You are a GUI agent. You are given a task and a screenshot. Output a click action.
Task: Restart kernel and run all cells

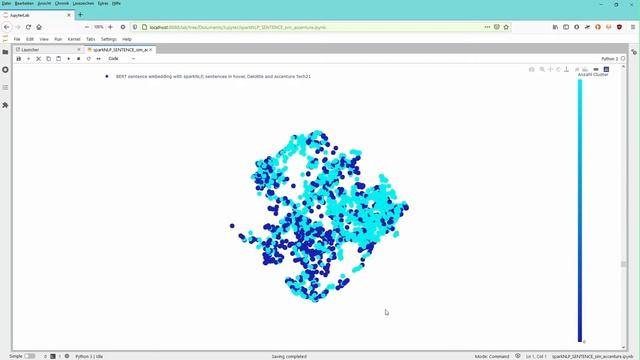pyautogui.click(x=98, y=59)
